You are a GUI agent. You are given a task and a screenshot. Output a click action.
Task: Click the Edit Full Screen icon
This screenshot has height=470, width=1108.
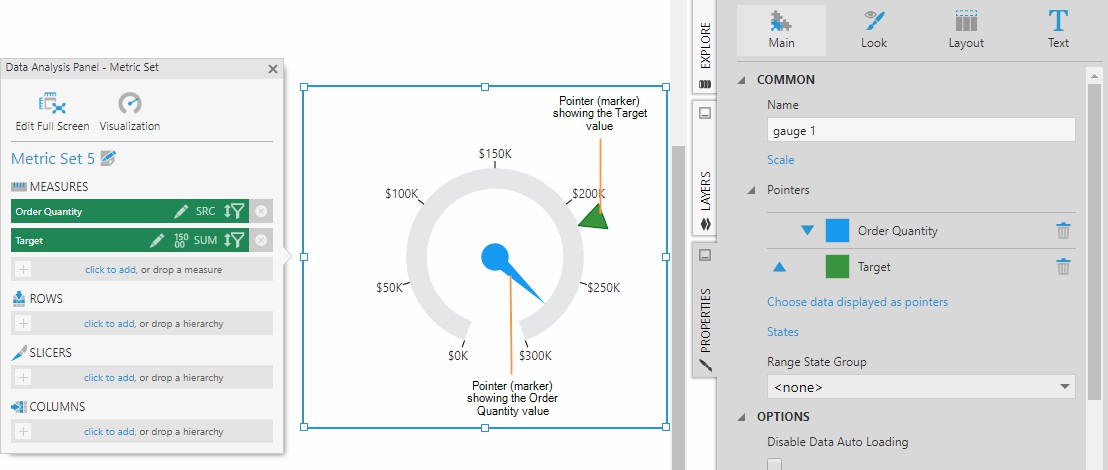(52, 104)
